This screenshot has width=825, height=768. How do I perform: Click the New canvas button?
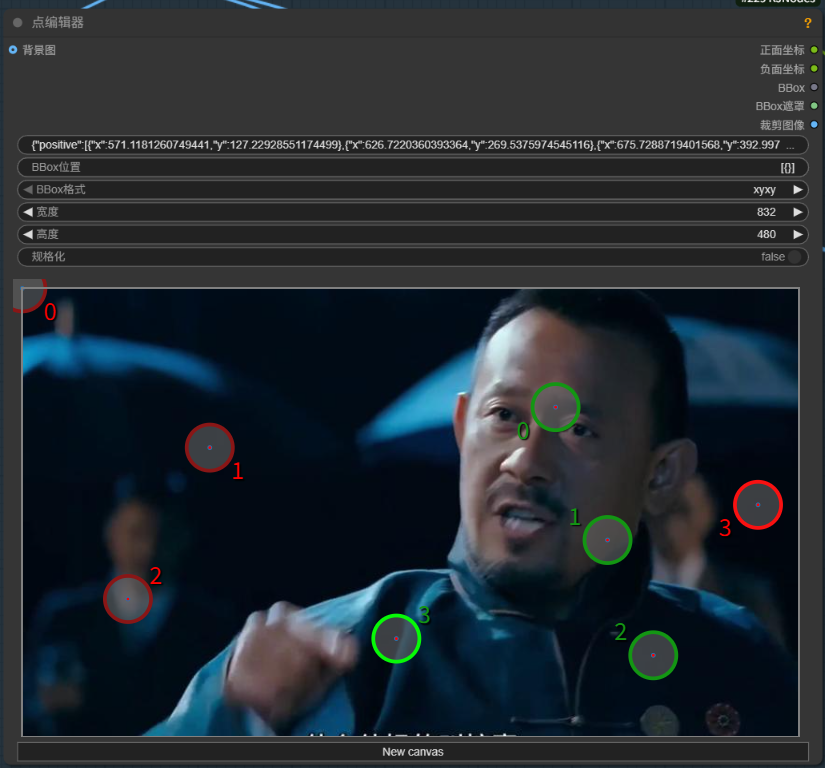coord(412,752)
